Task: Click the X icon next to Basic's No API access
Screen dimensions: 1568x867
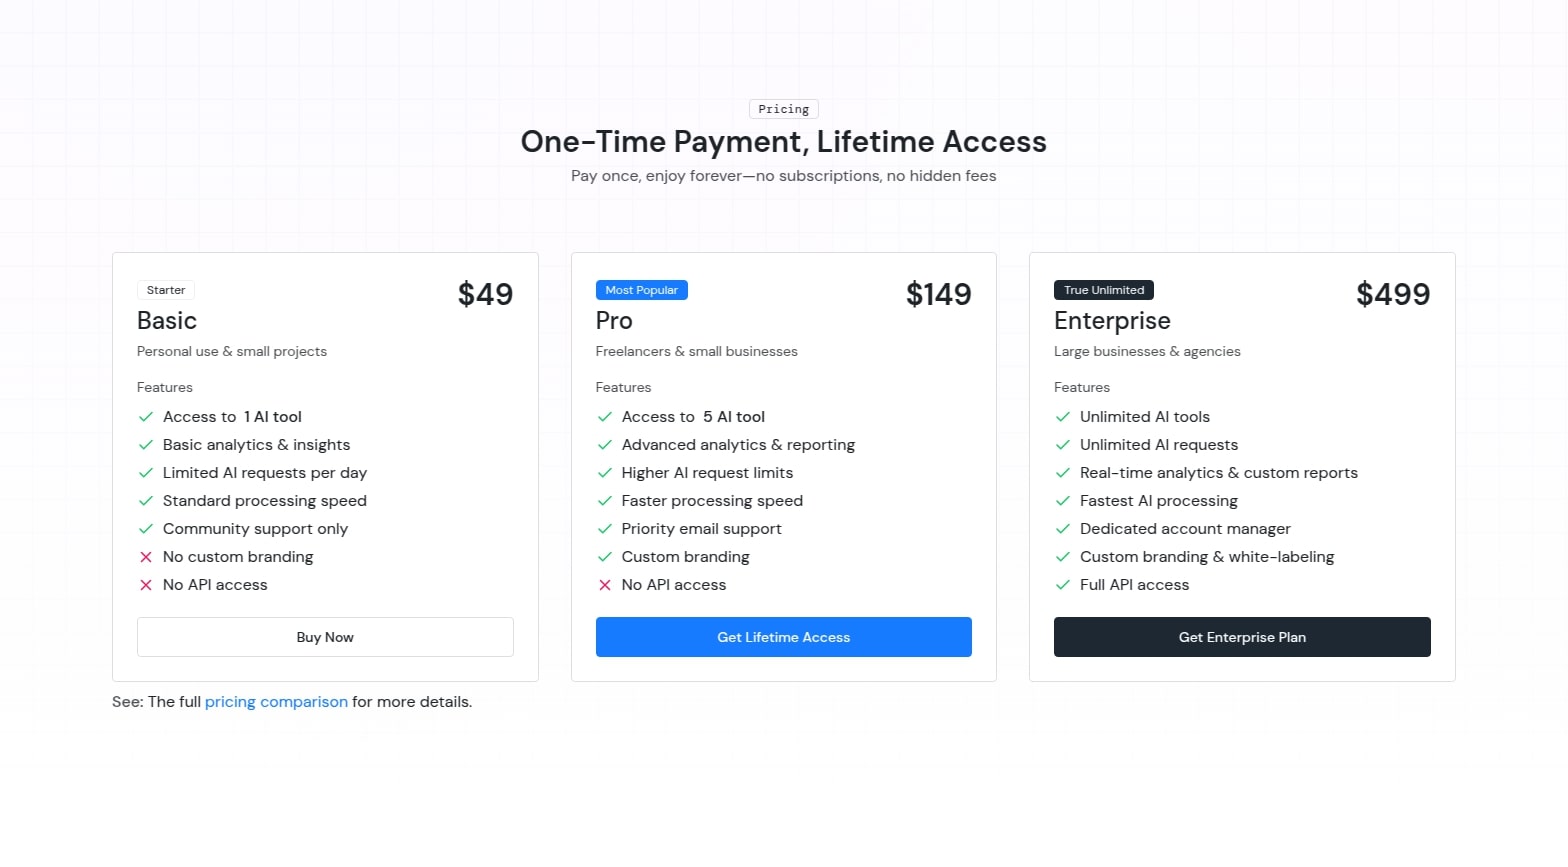Action: (x=146, y=585)
